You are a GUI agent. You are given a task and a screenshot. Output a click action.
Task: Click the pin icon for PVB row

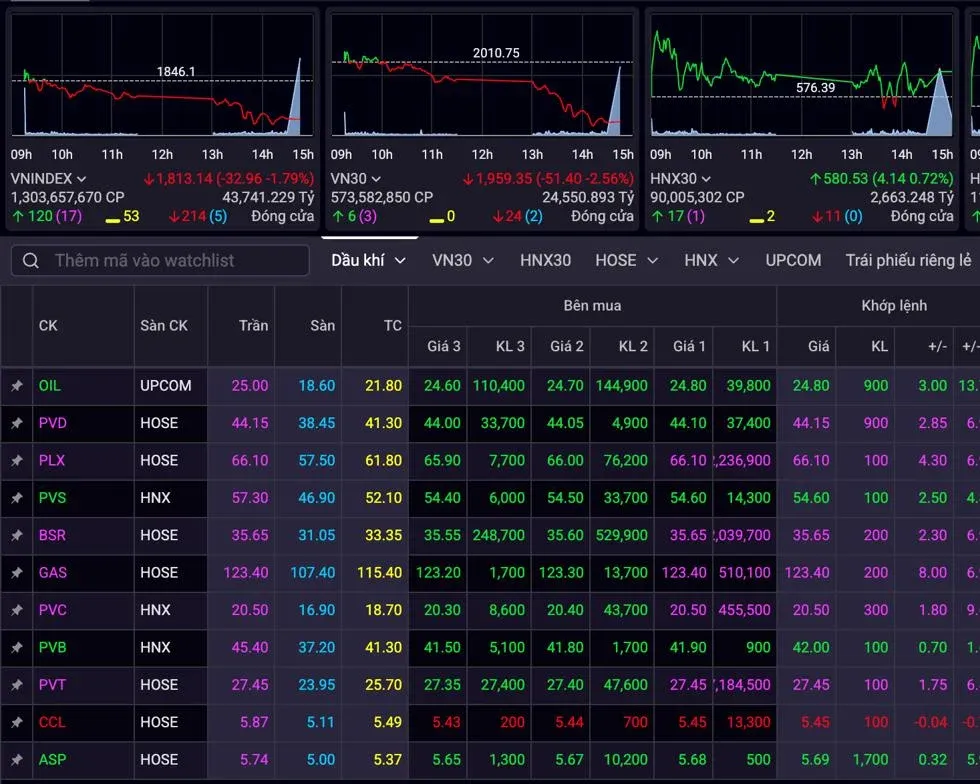pos(17,648)
